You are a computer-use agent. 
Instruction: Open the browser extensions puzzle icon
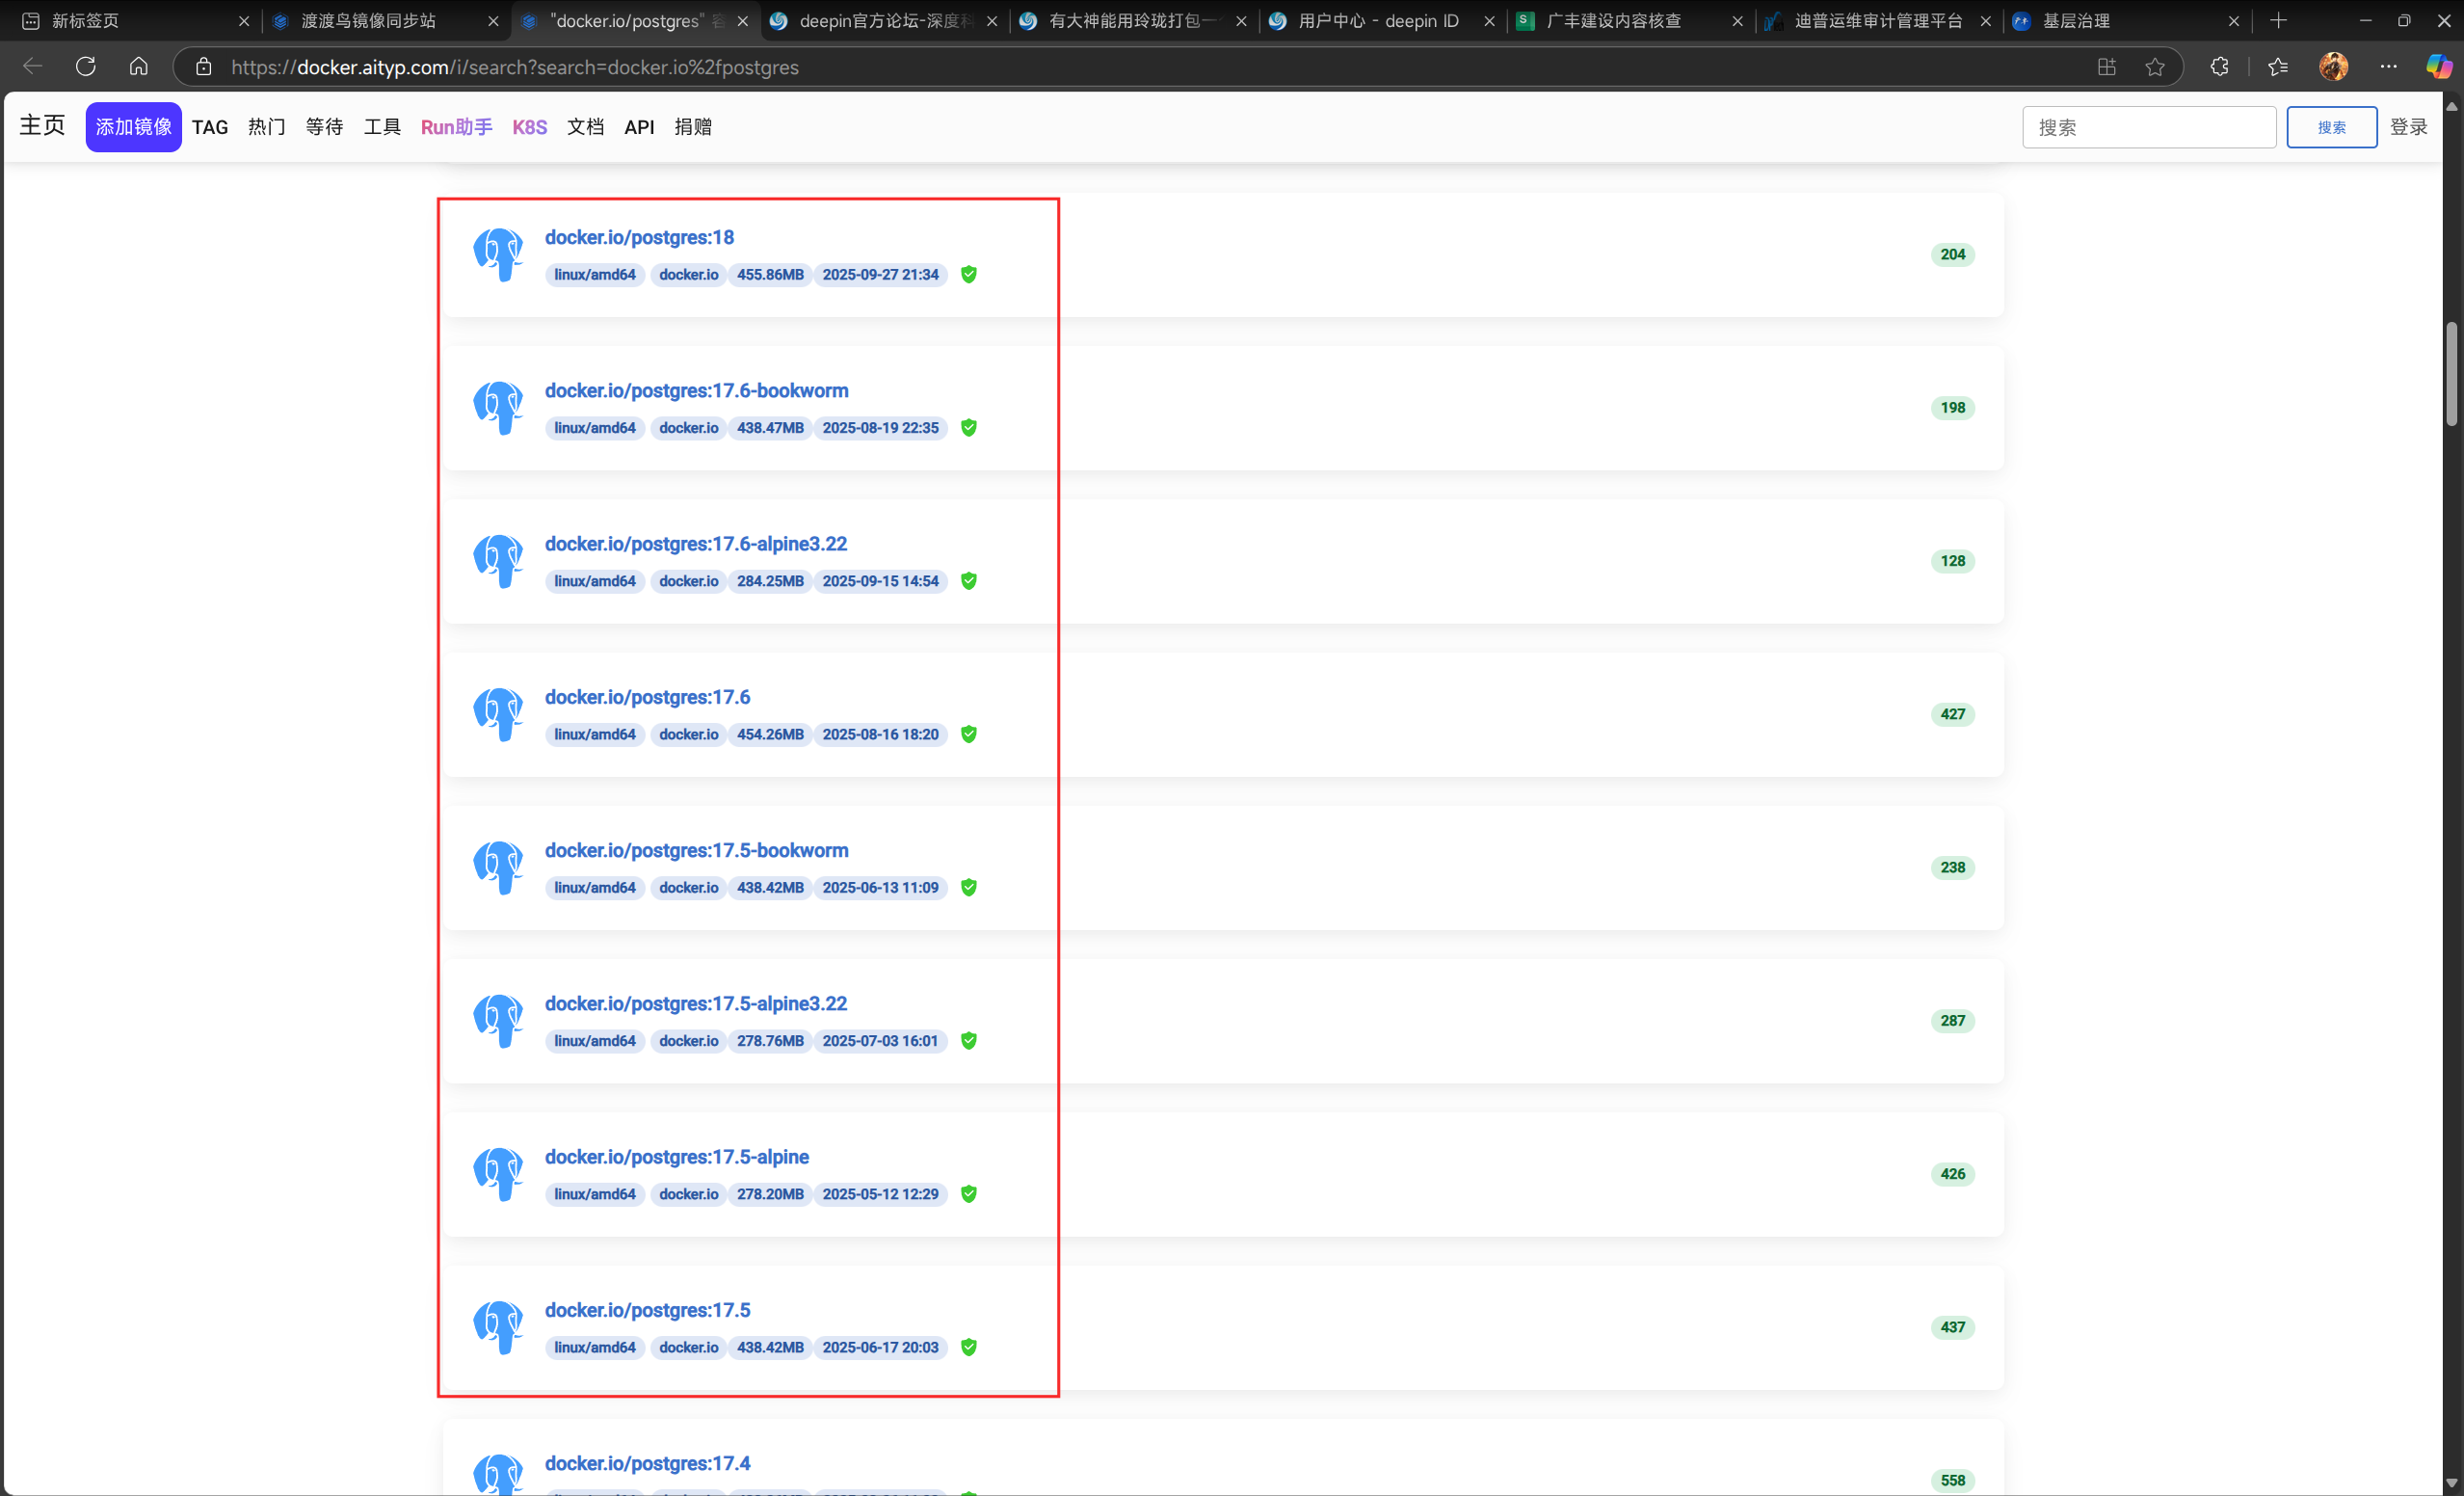pos(2219,67)
